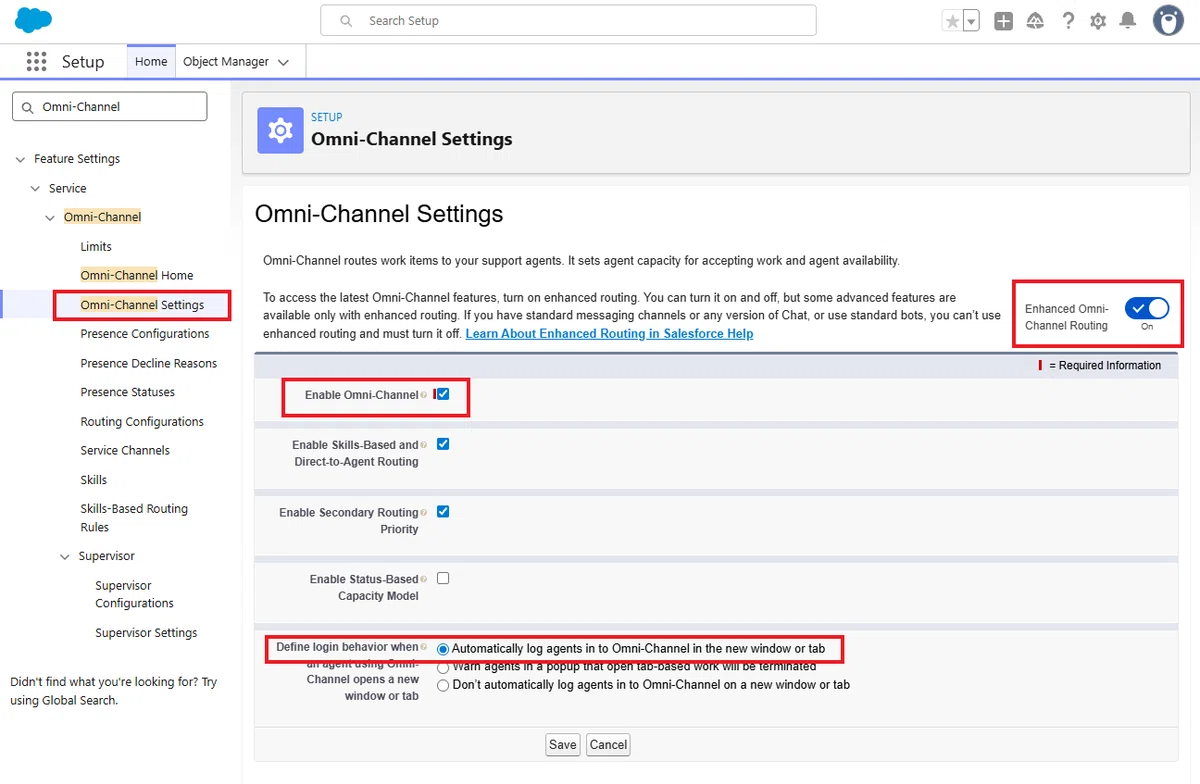Image resolution: width=1200 pixels, height=784 pixels.
Task: Open Omni-Channel Home in the sidebar
Action: pos(137,275)
